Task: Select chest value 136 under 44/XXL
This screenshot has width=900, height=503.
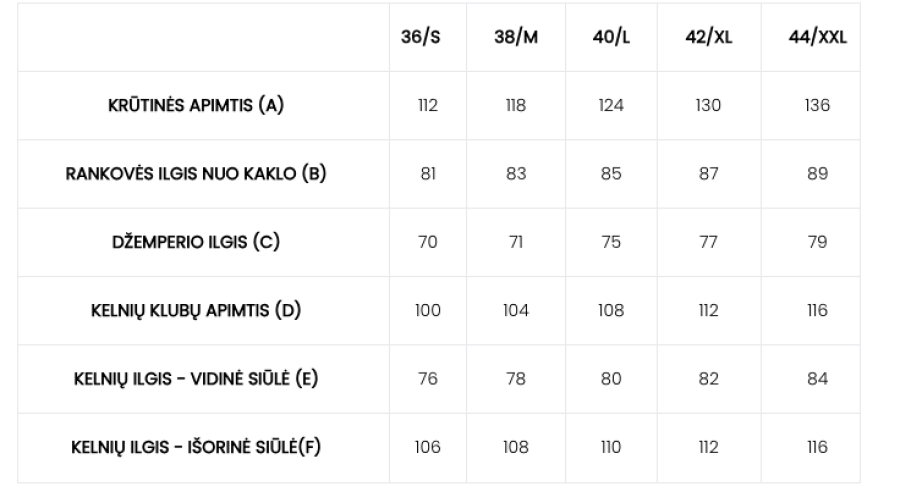Action: pos(817,105)
